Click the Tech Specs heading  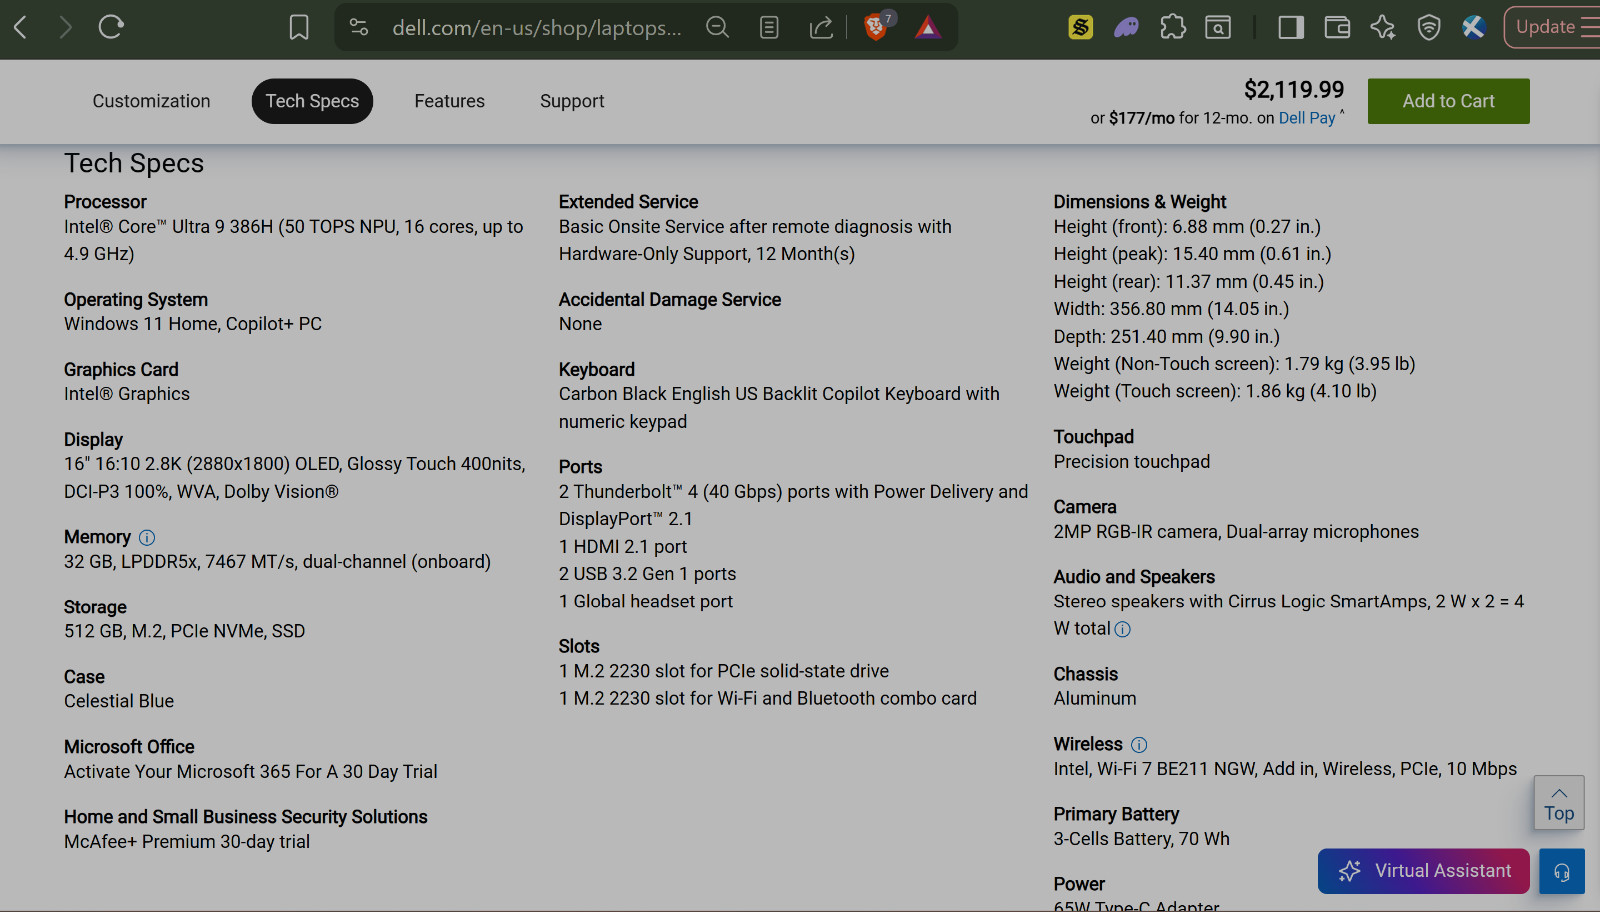point(134,163)
